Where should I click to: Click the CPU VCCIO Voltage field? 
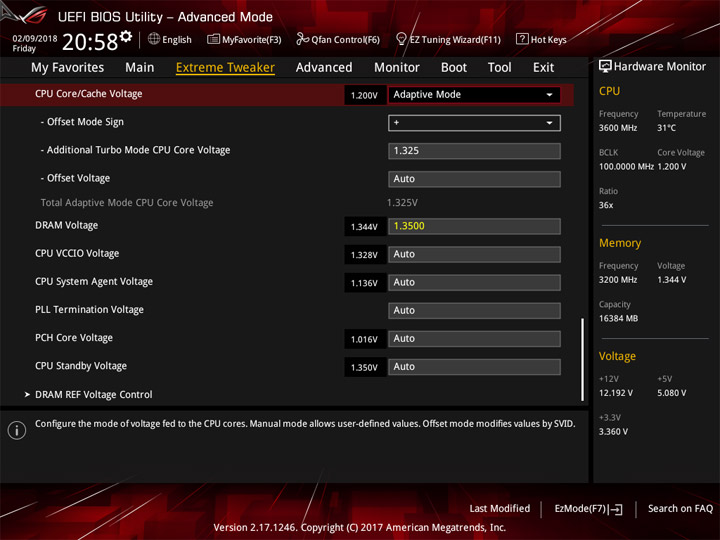[474, 254]
